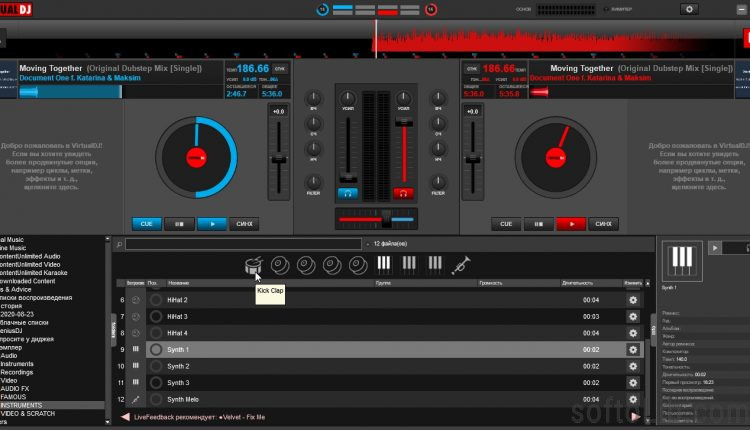Click the blue play button on left deck
This screenshot has height=430, width=750.
coord(212,224)
